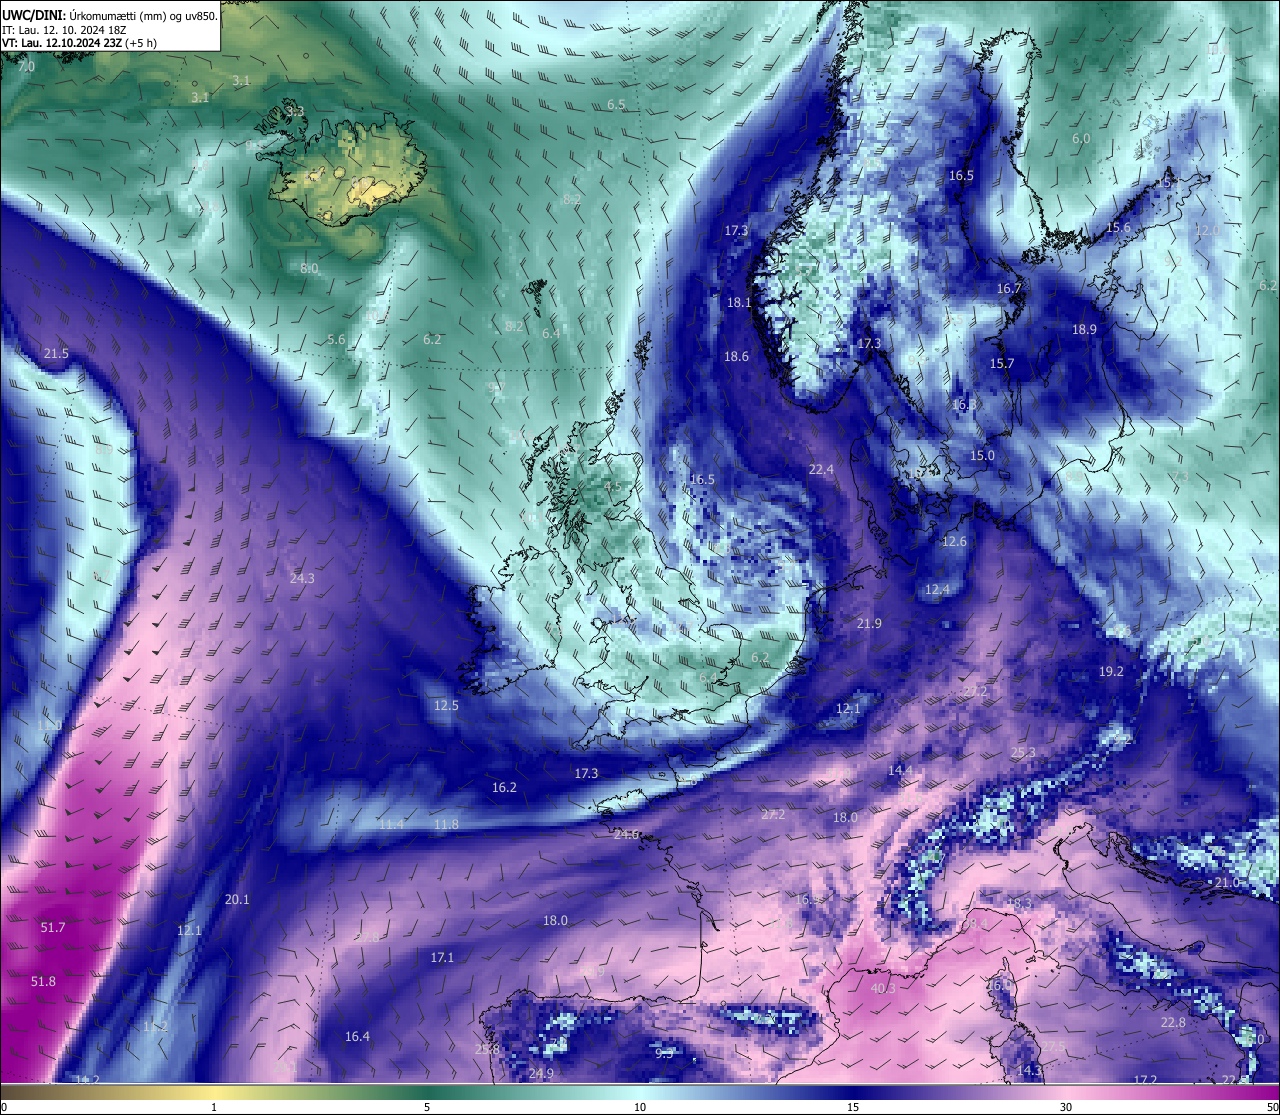Click the 25.3 value label

coord(1023,753)
